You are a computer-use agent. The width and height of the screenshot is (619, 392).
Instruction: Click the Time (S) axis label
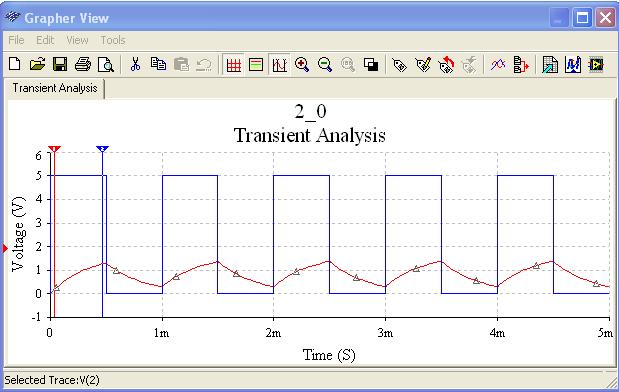click(329, 355)
